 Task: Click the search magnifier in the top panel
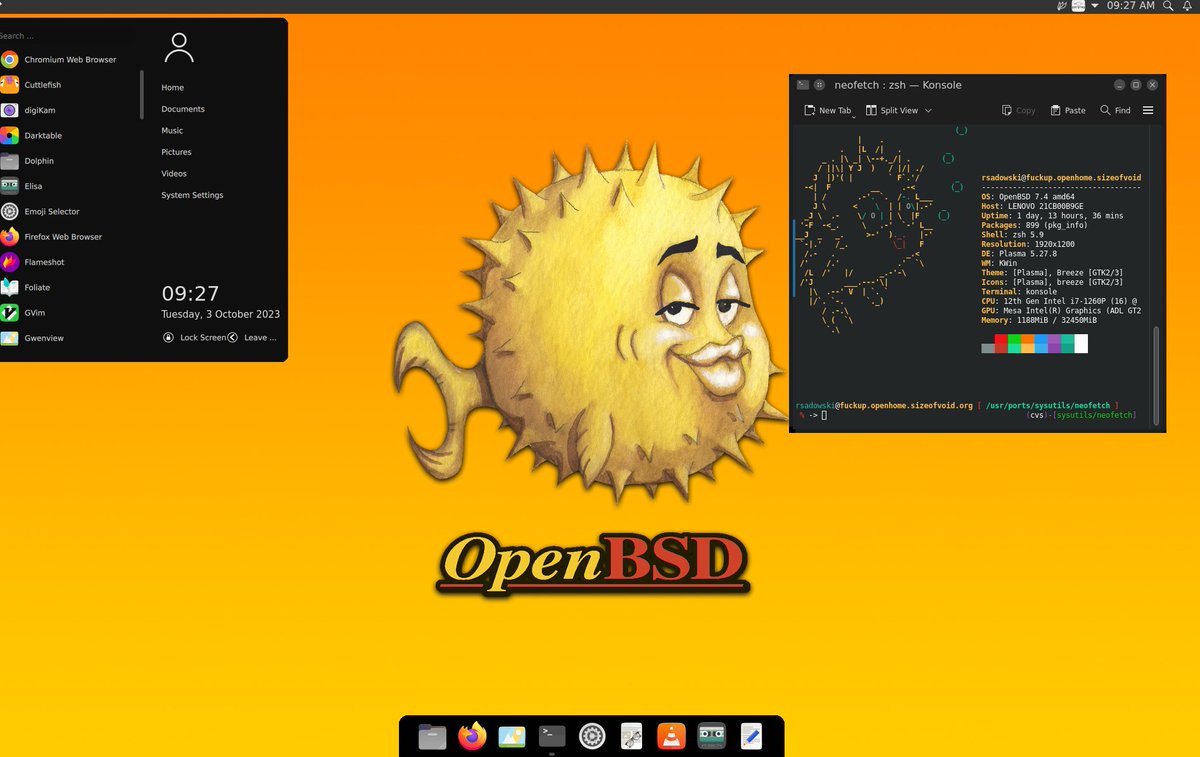[1168, 6]
